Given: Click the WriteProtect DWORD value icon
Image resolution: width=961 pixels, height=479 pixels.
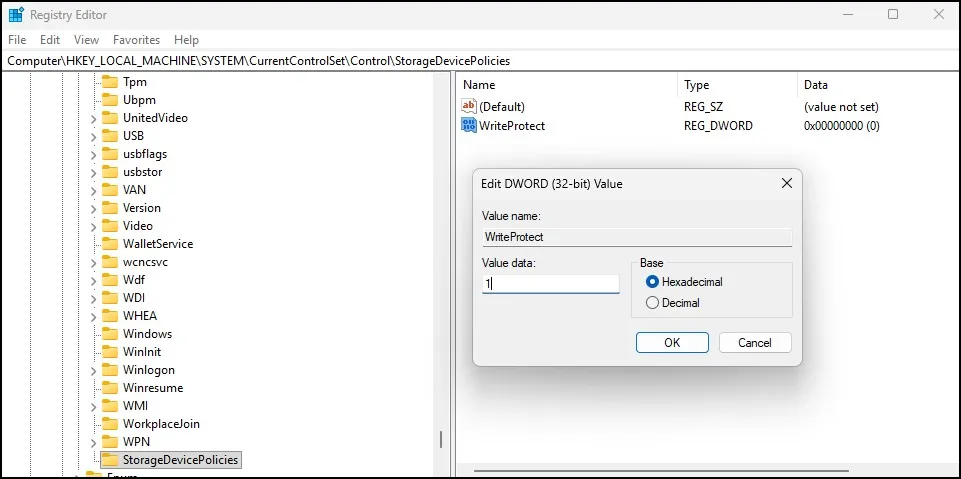Looking at the screenshot, I should [x=469, y=126].
